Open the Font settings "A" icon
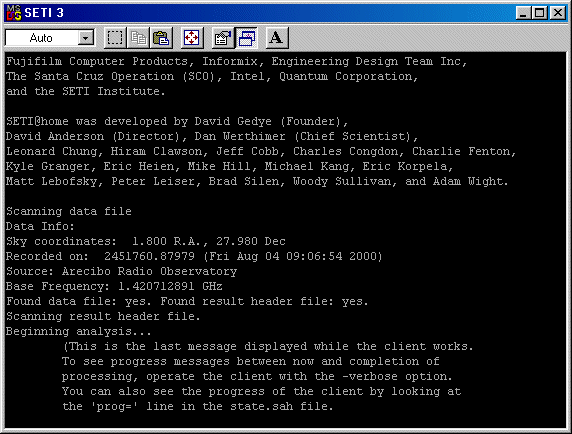 277,38
